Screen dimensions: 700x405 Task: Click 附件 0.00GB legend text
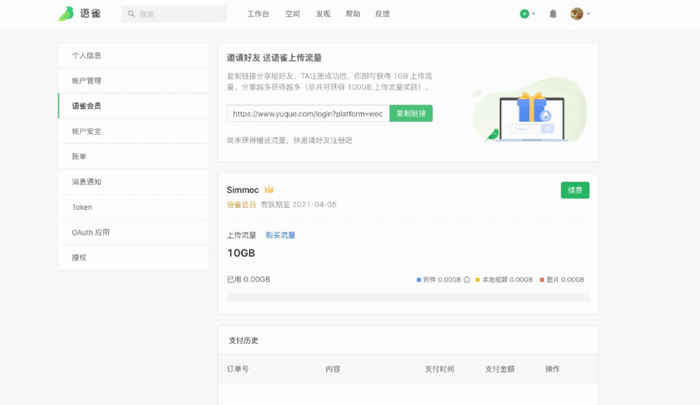pyautogui.click(x=442, y=280)
